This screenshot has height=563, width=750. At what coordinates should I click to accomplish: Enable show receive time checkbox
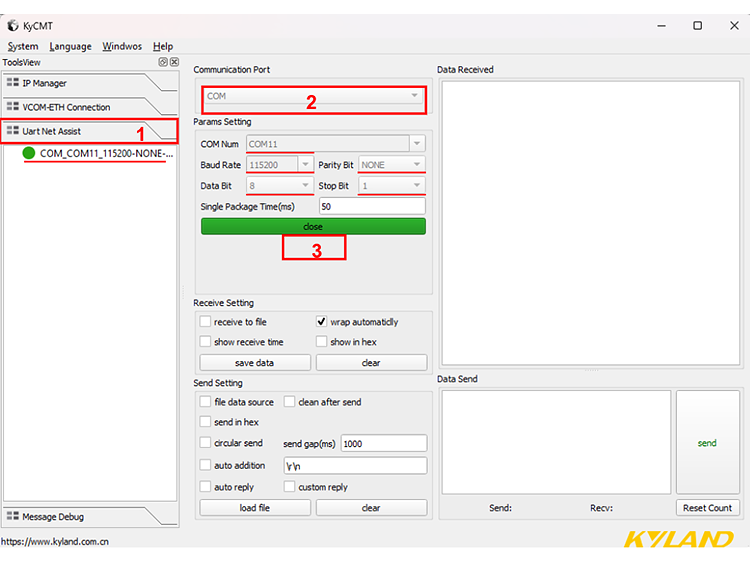[205, 342]
